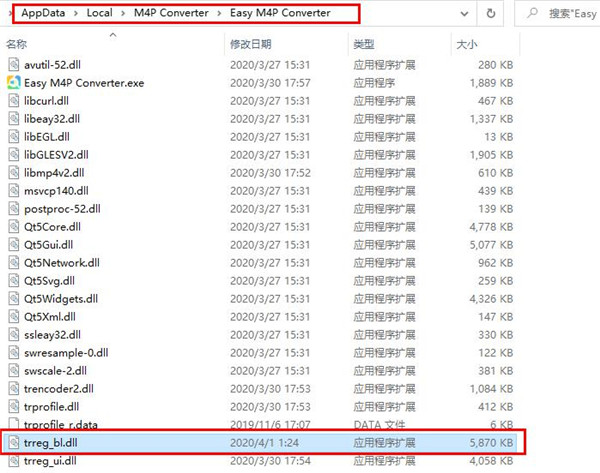
Task: Select the Qt5Xml.dll file name
Action: pyautogui.click(x=50, y=316)
